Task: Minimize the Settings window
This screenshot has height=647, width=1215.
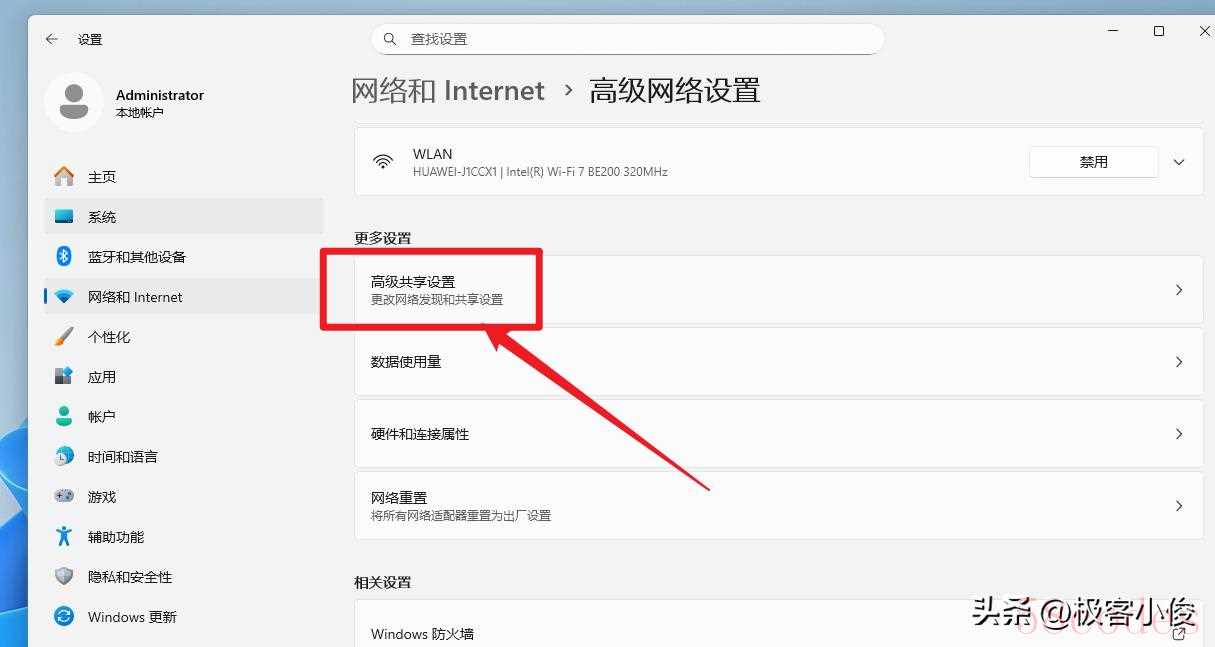Action: coord(1112,31)
